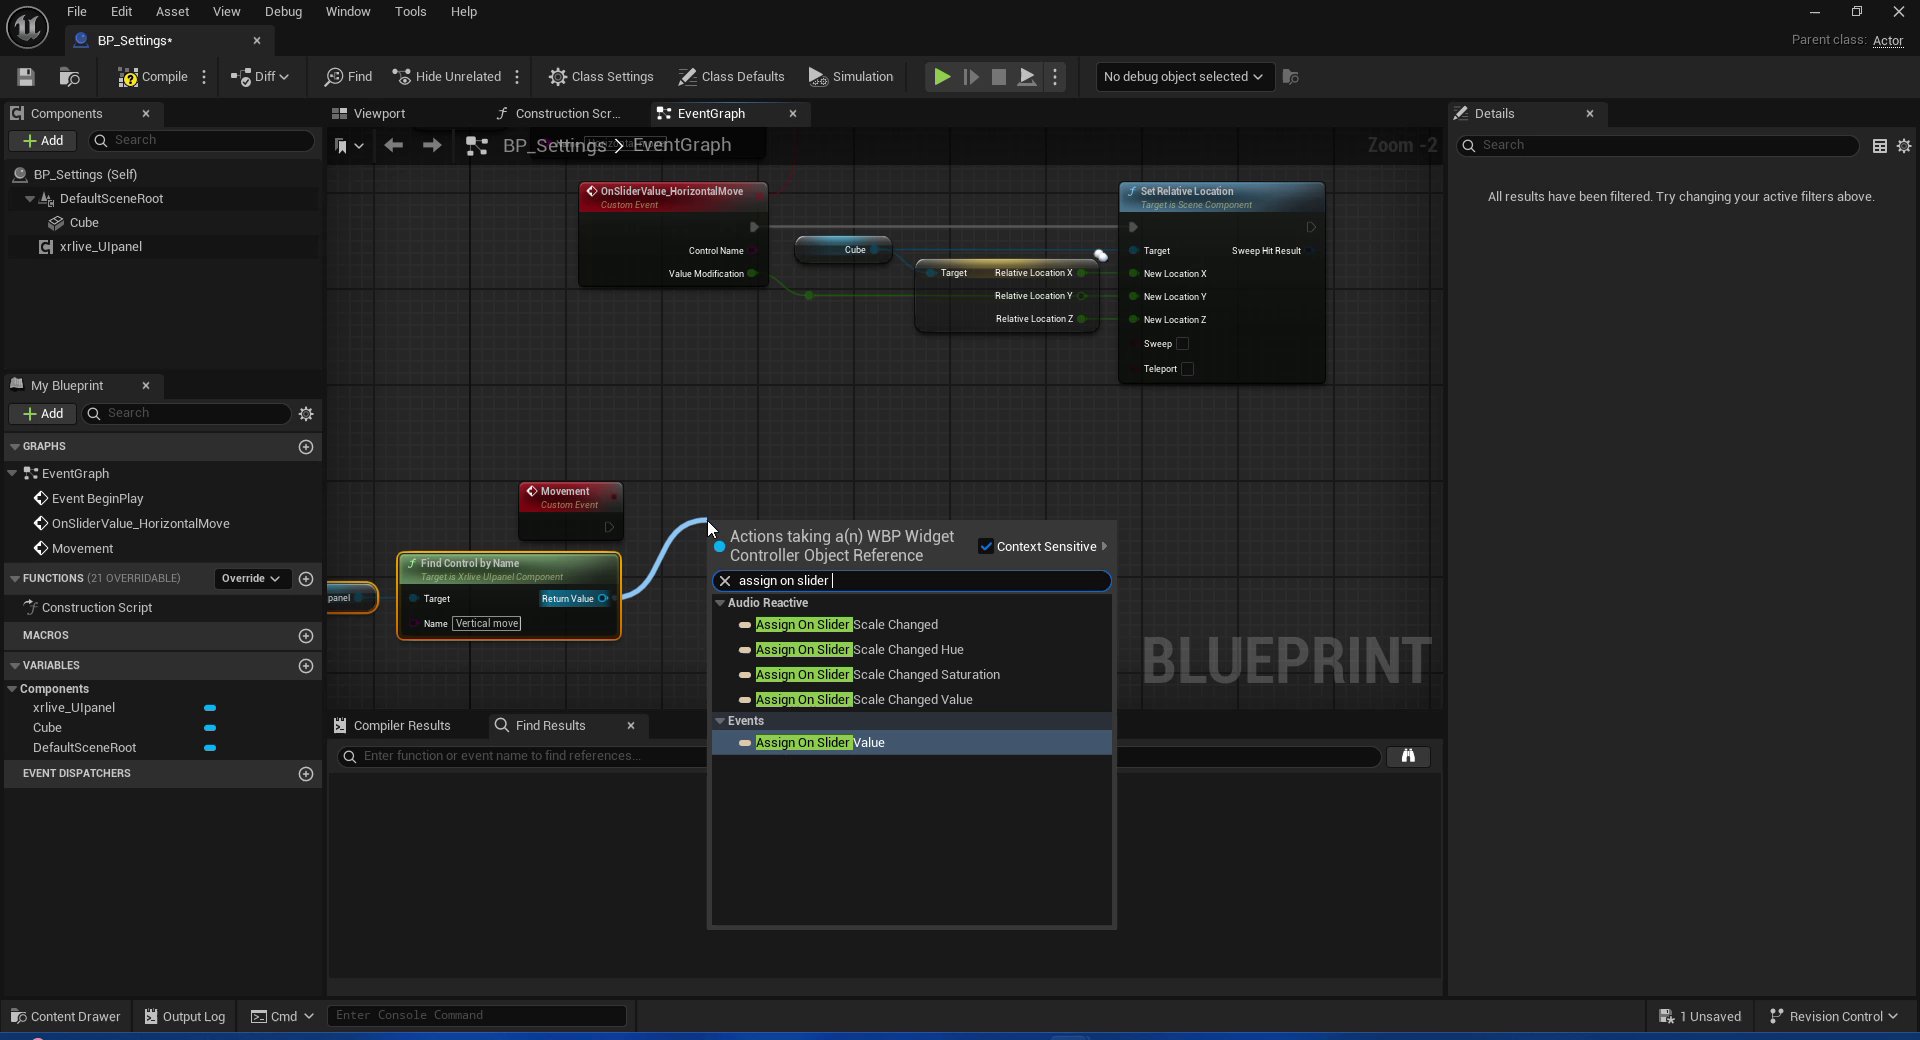
Task: Open details property matrix icon
Action: (x=1880, y=146)
